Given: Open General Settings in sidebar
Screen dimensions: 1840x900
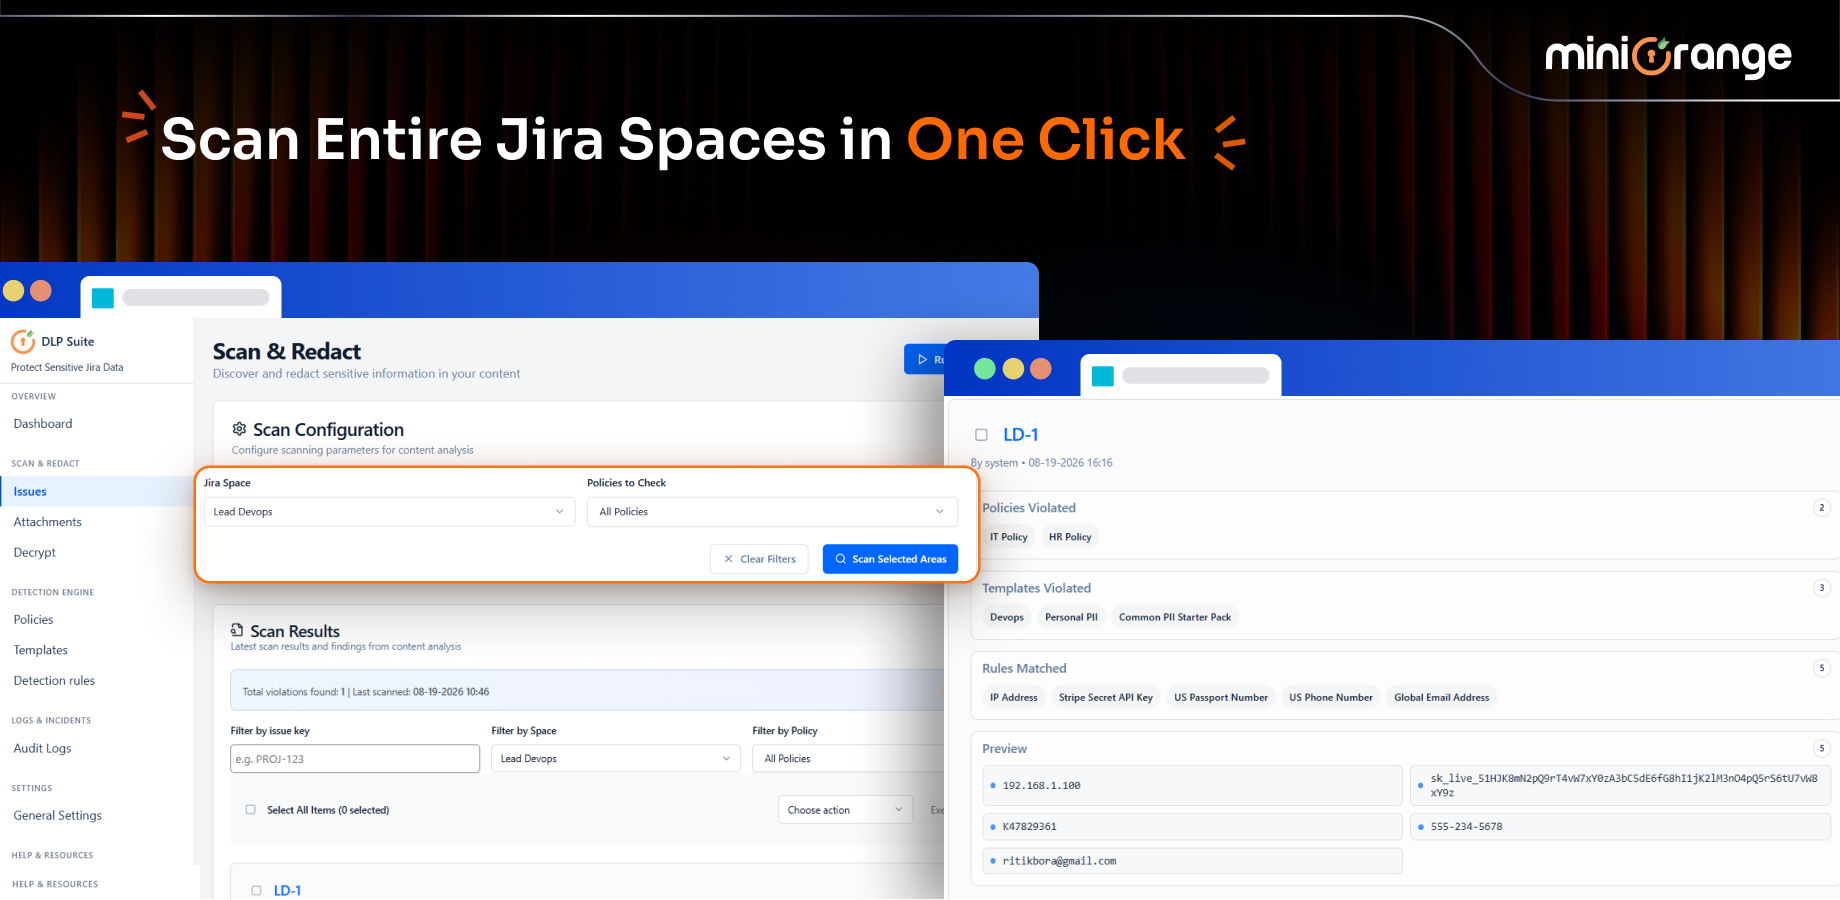Looking at the screenshot, I should pyautogui.click(x=57, y=816).
